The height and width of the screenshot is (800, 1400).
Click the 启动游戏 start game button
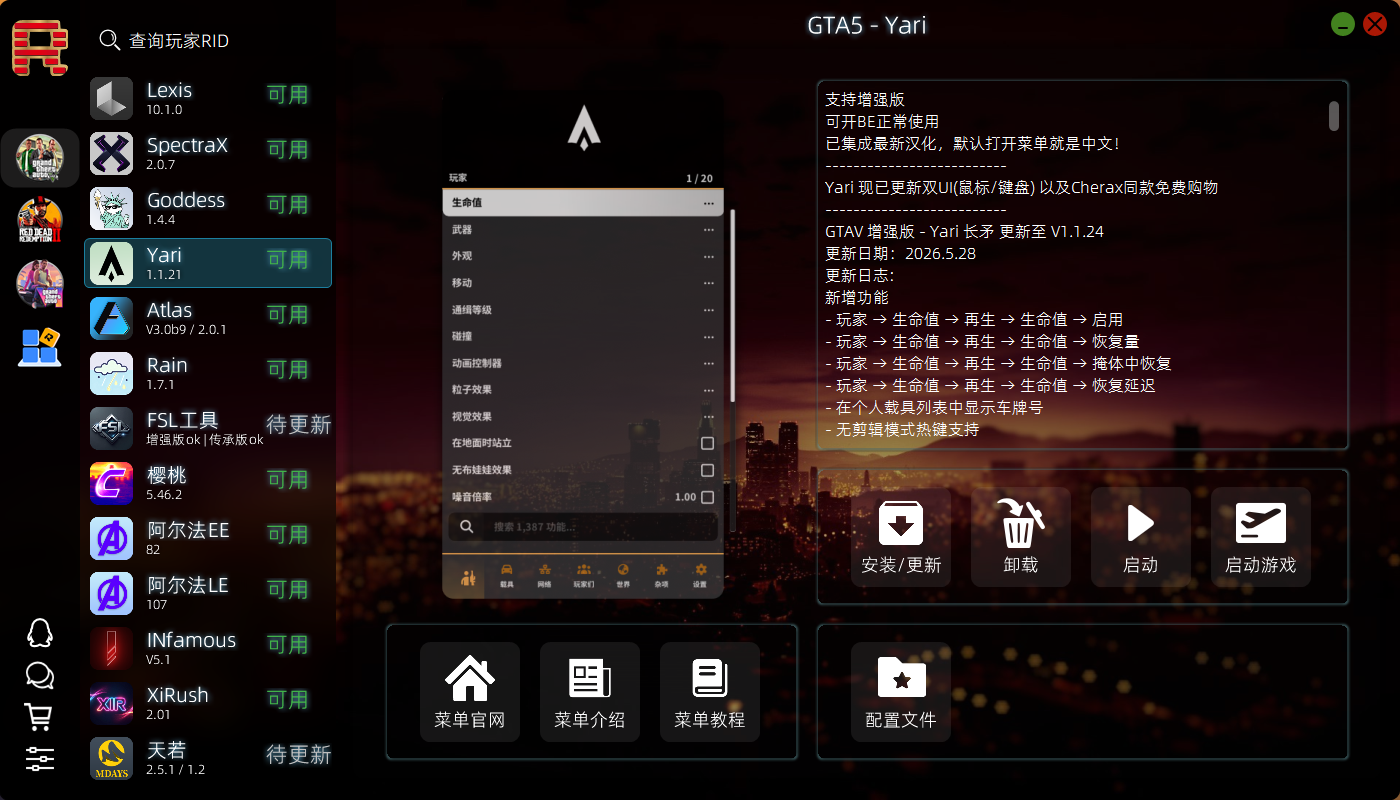pyautogui.click(x=1261, y=537)
